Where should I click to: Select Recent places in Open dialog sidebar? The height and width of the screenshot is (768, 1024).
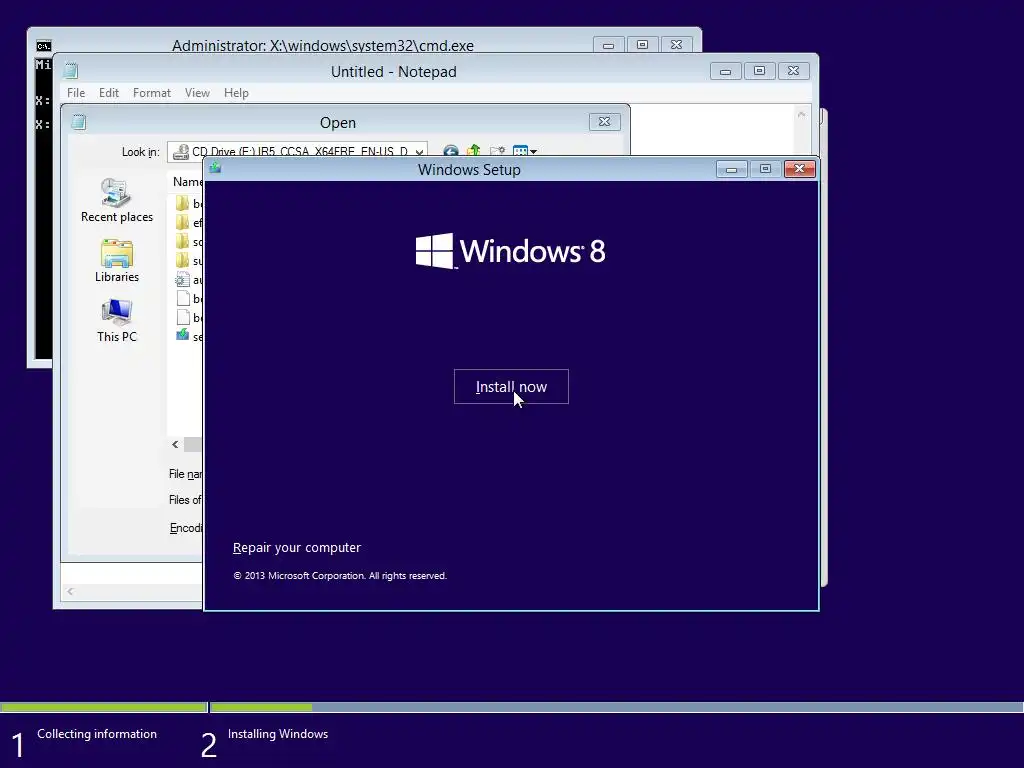(x=117, y=200)
